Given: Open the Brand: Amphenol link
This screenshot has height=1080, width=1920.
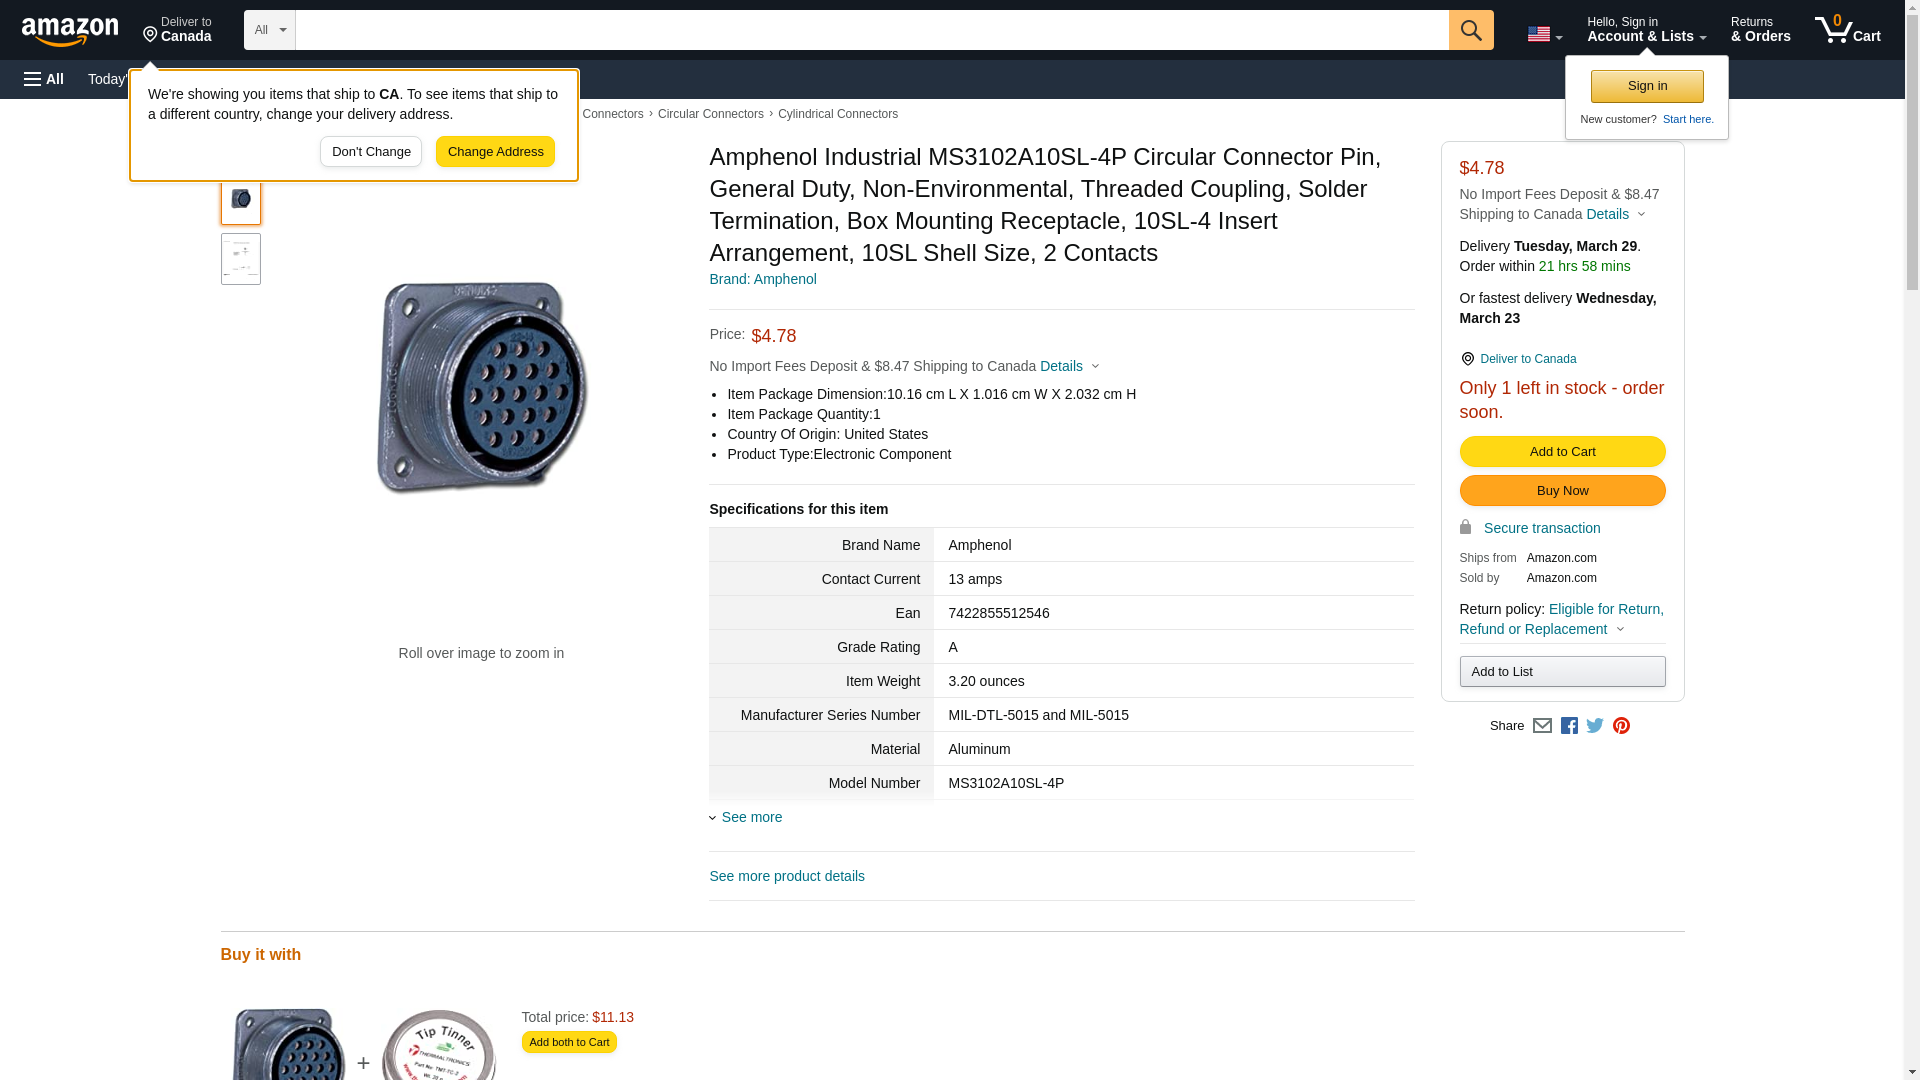Looking at the screenshot, I should (762, 279).
